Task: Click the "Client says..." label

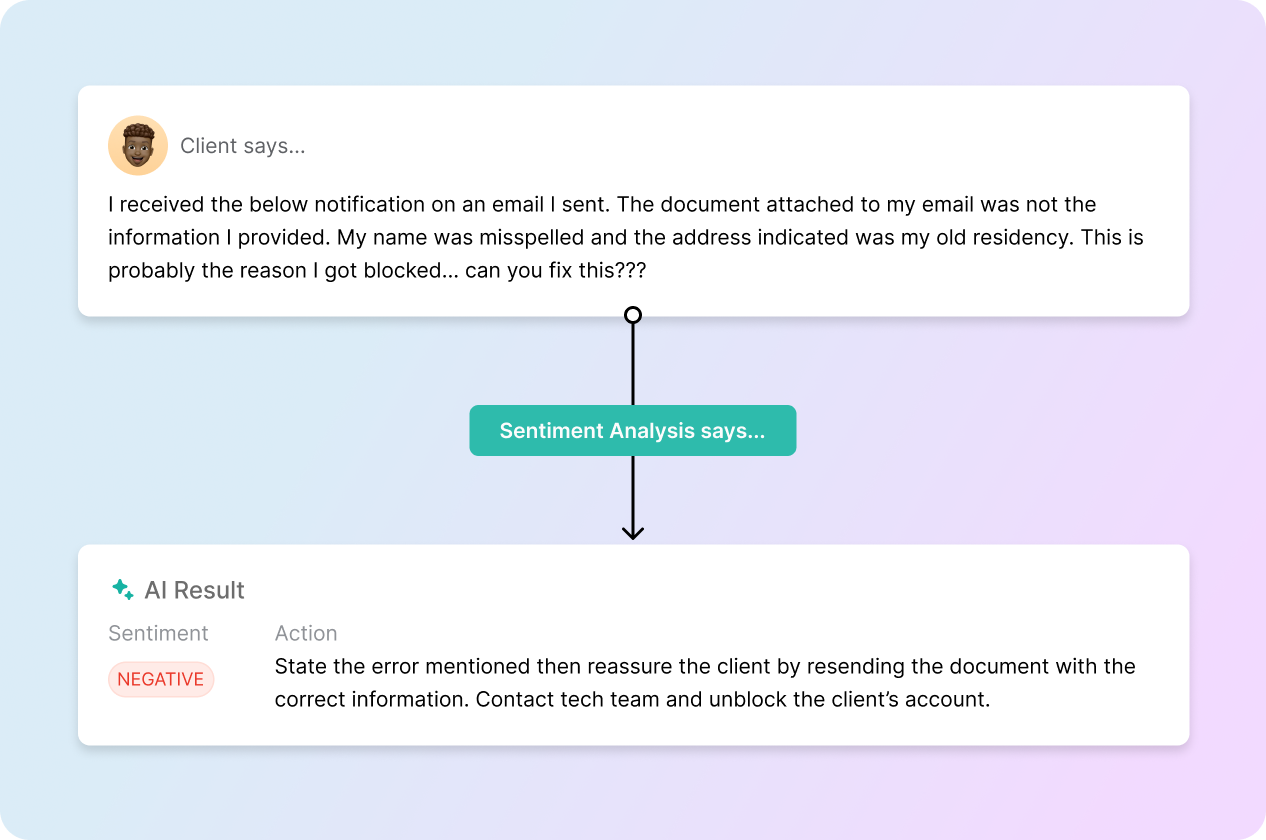Action: [242, 146]
